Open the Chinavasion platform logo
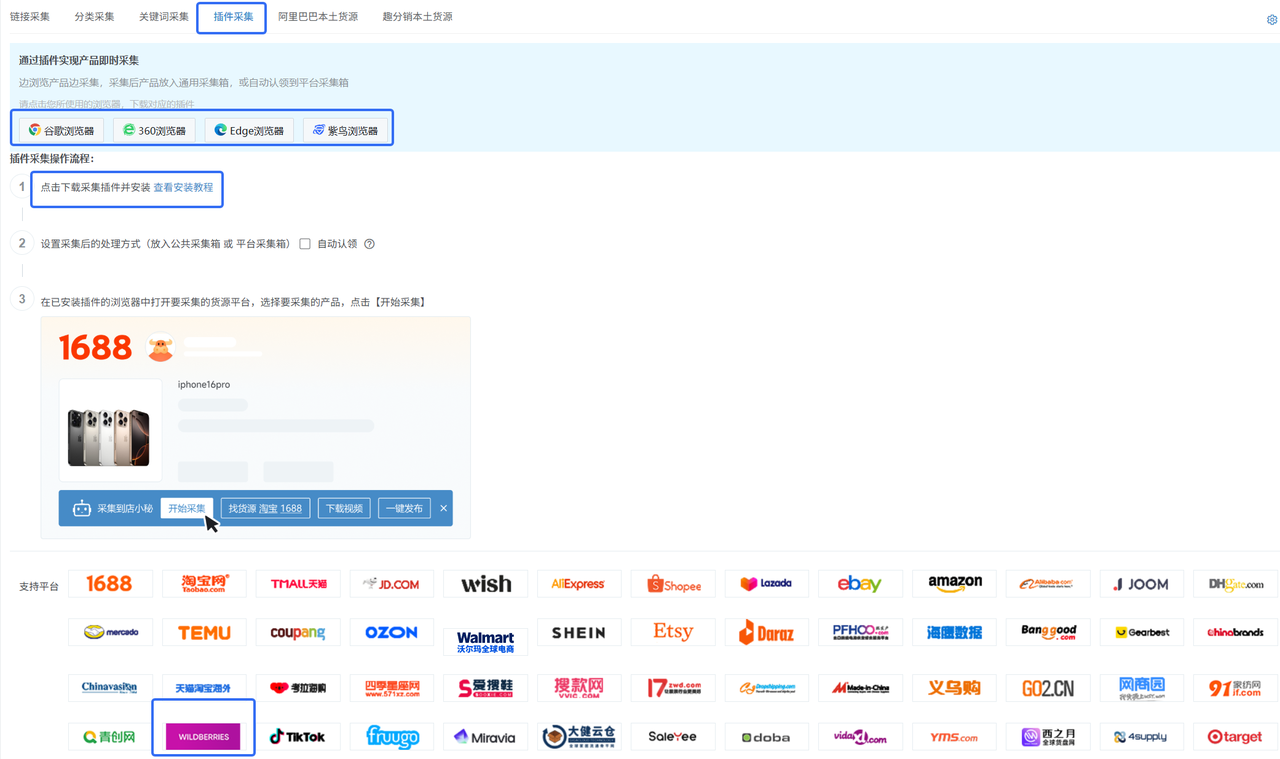 pyautogui.click(x=110, y=688)
